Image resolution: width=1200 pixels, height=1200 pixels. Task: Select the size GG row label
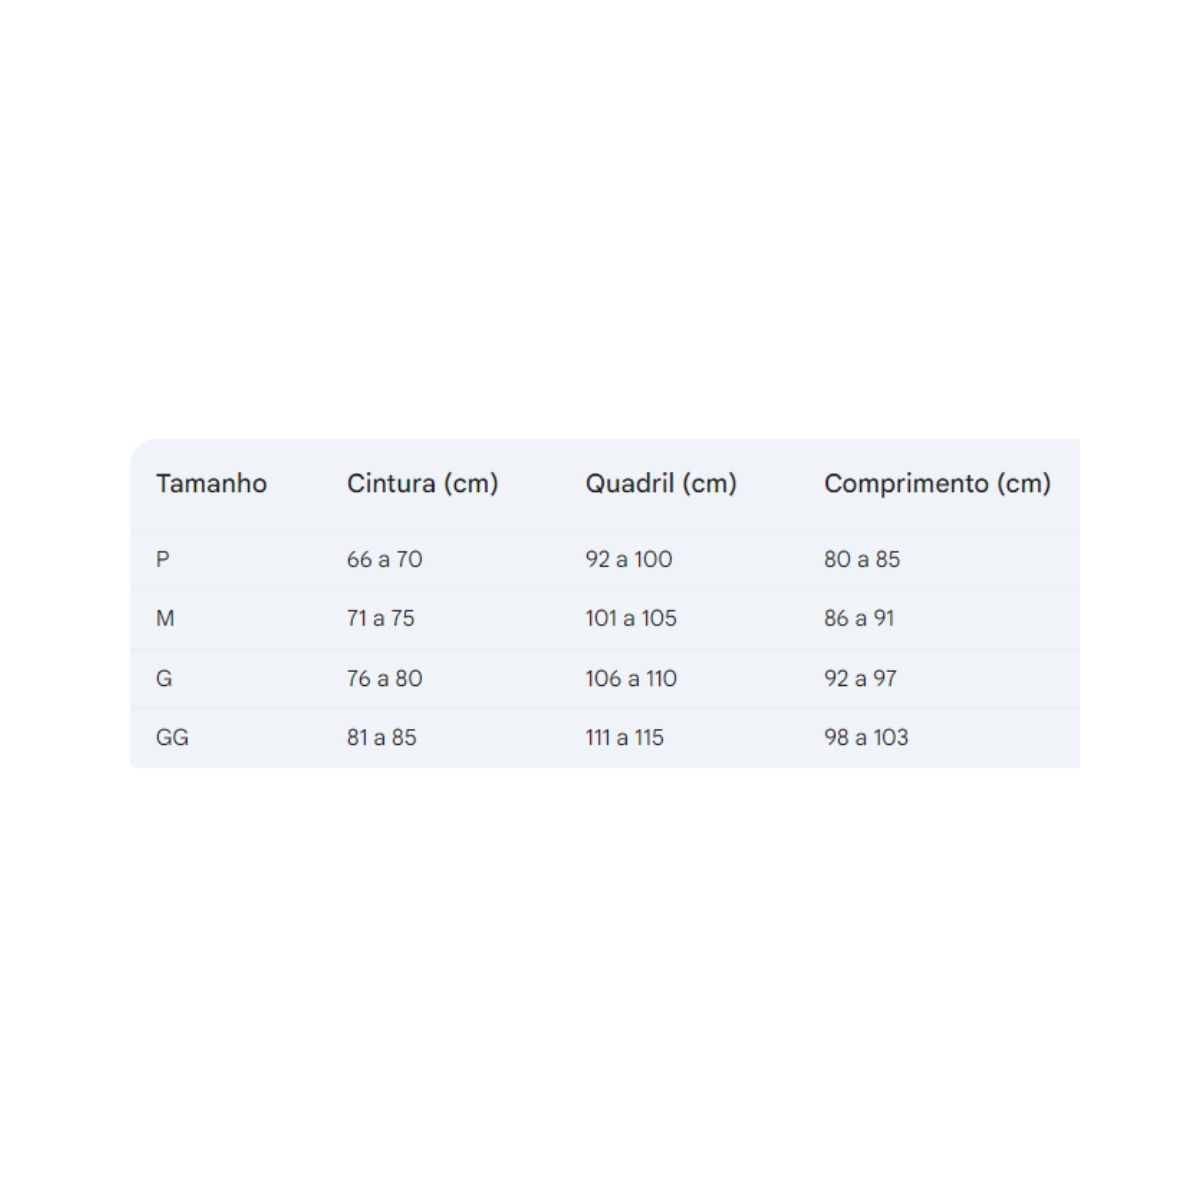172,738
